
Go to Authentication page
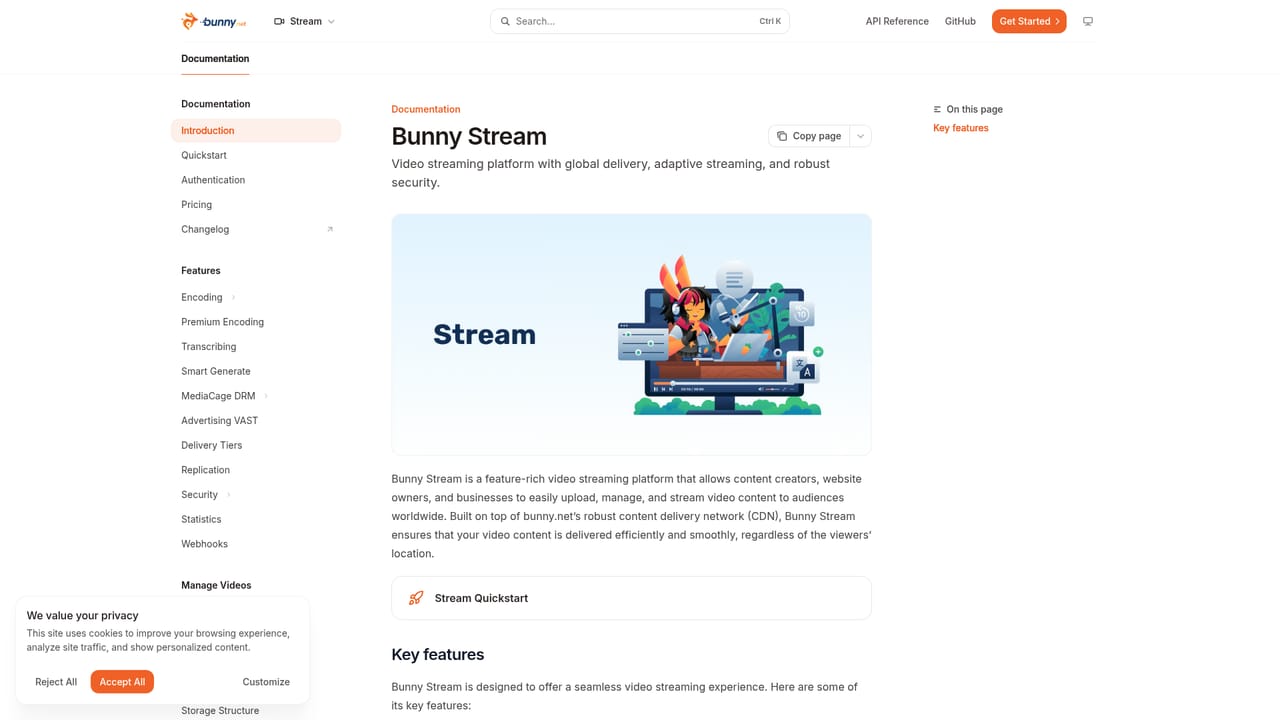(256, 180)
